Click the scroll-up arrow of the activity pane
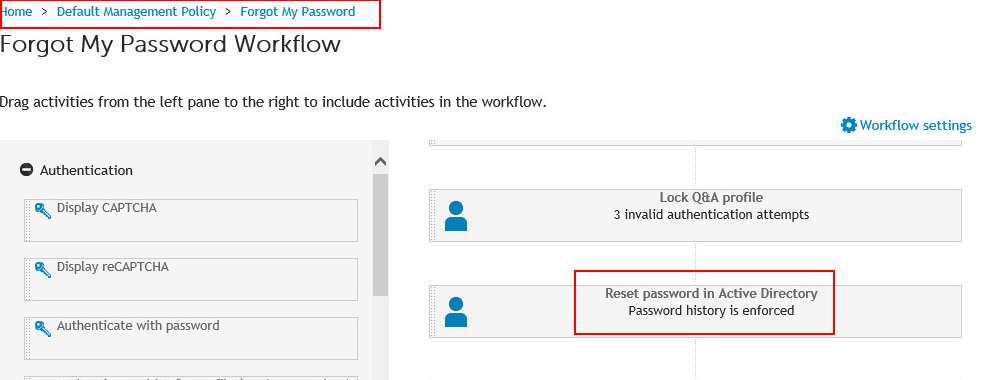The height and width of the screenshot is (380, 981). pyautogui.click(x=380, y=162)
